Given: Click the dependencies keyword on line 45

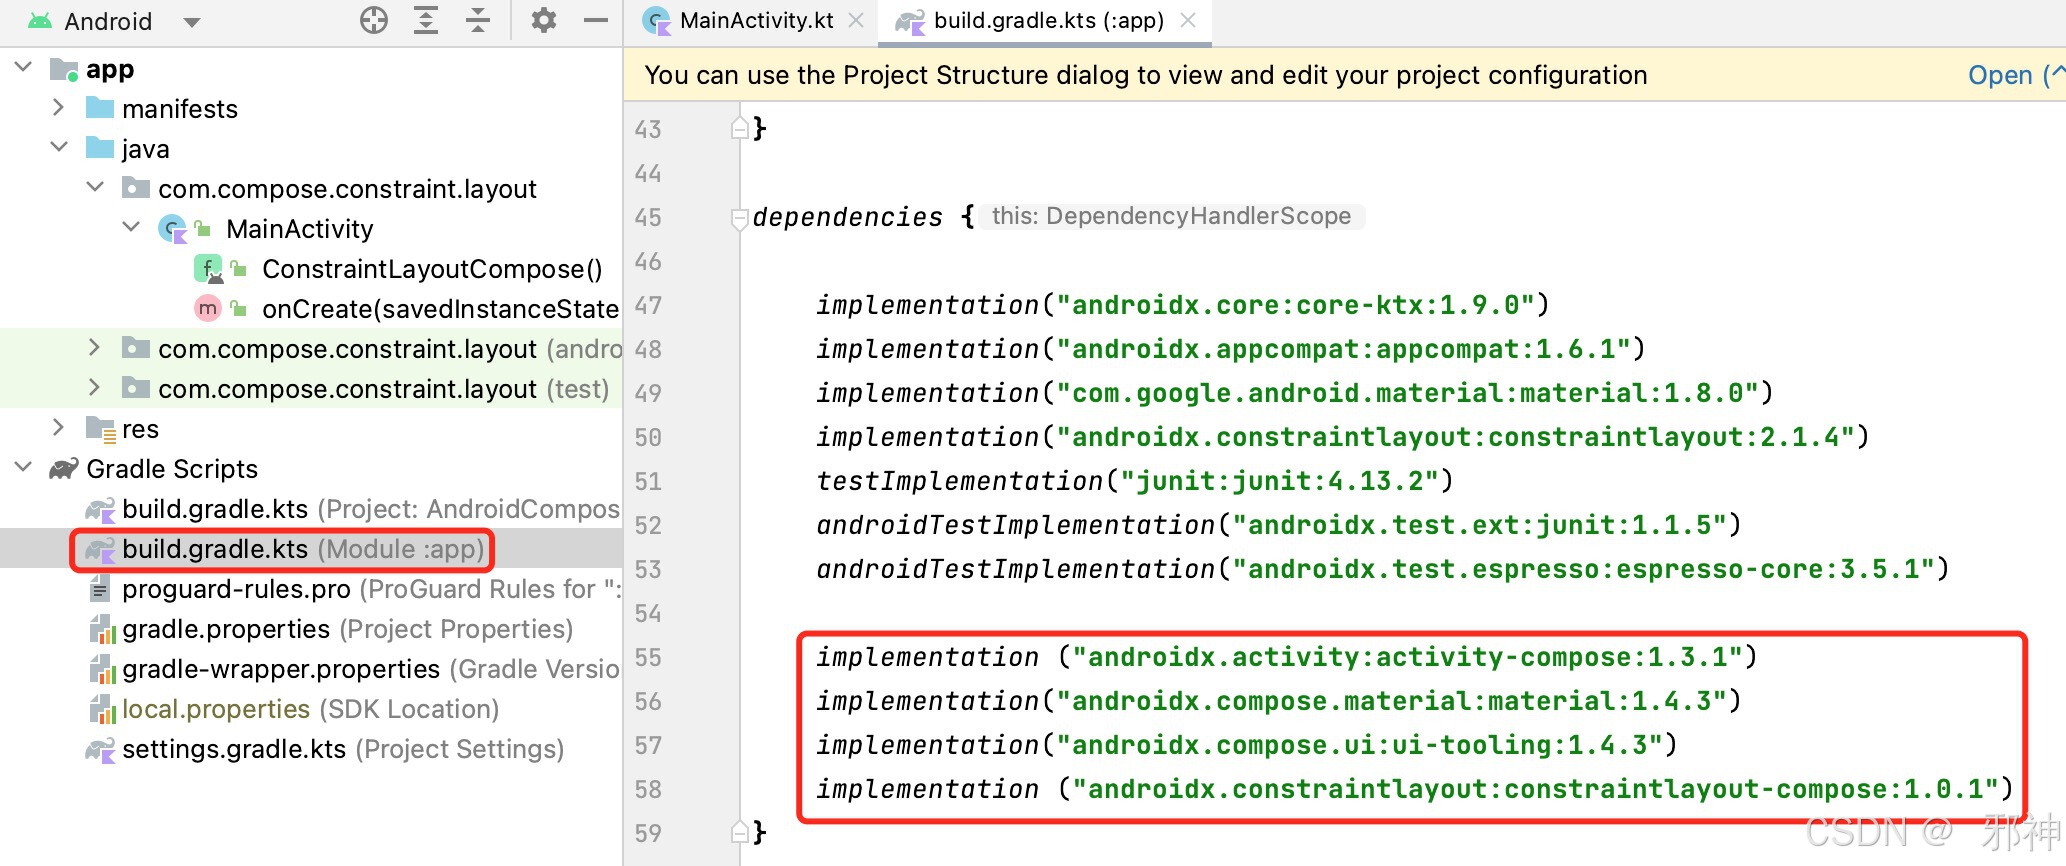Looking at the screenshot, I should click(847, 217).
